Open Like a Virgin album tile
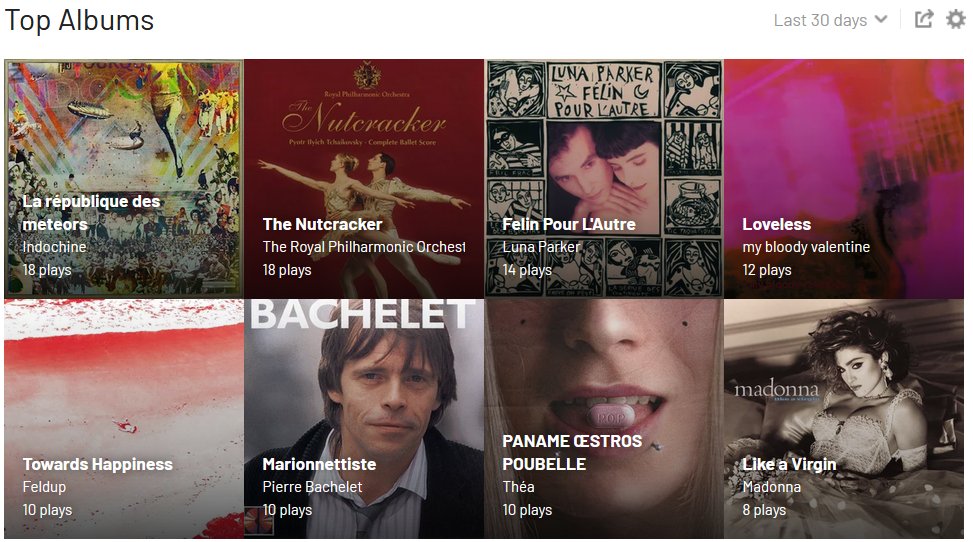 tap(844, 418)
